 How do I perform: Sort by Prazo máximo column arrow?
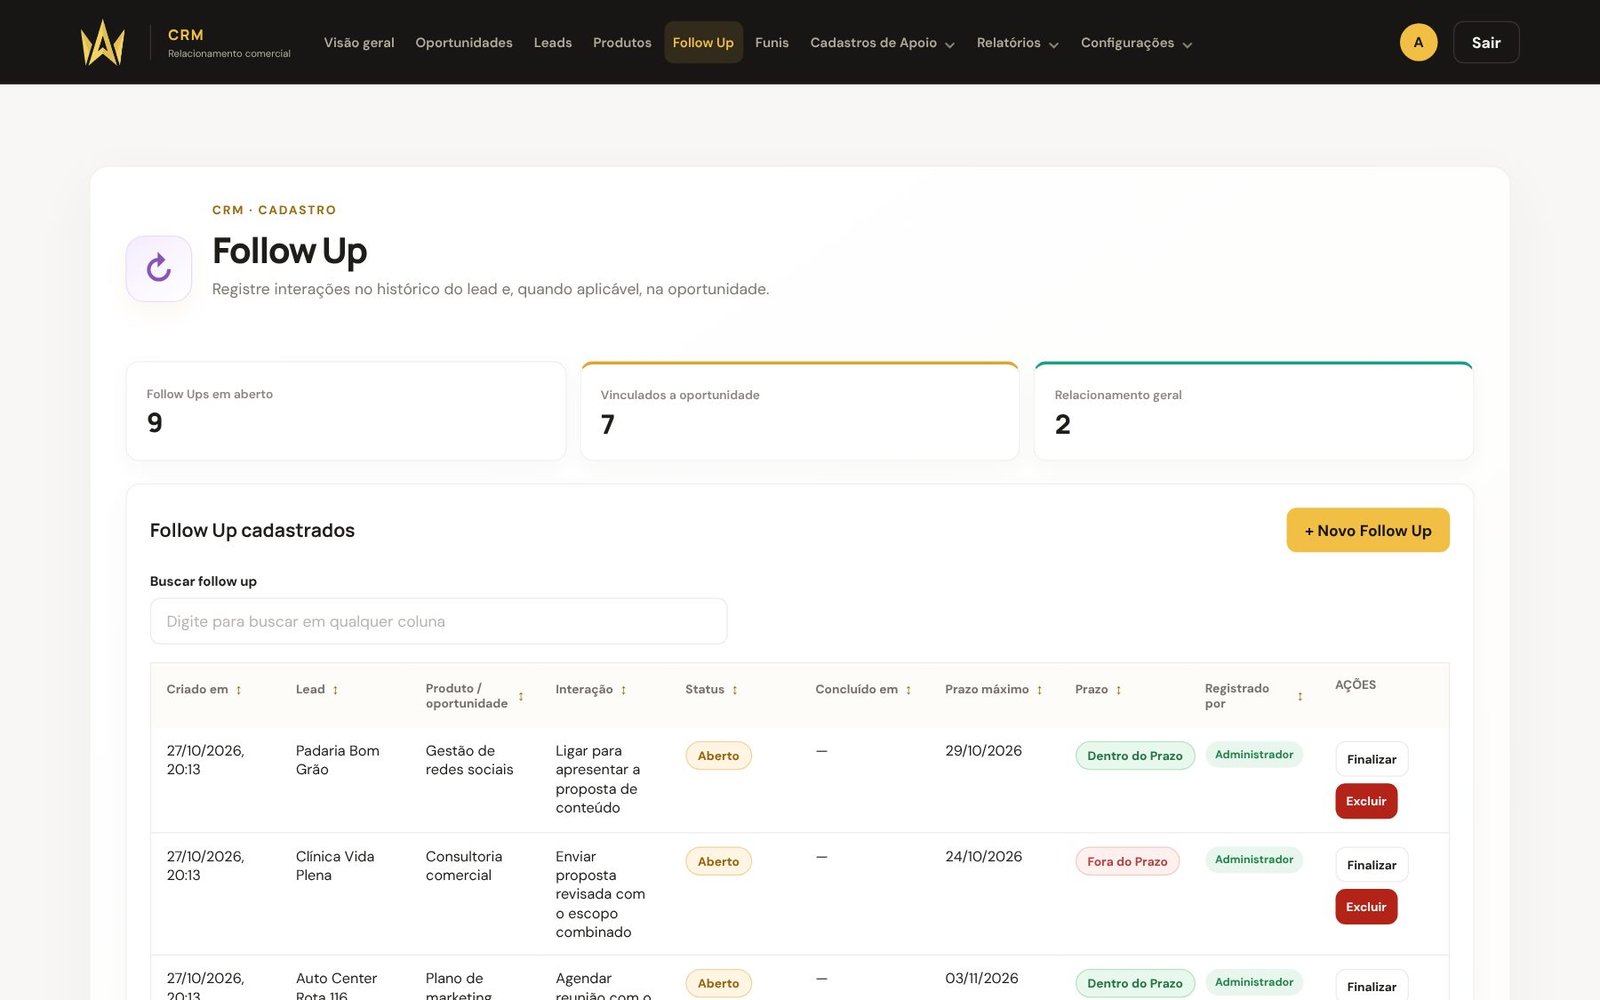(1039, 690)
